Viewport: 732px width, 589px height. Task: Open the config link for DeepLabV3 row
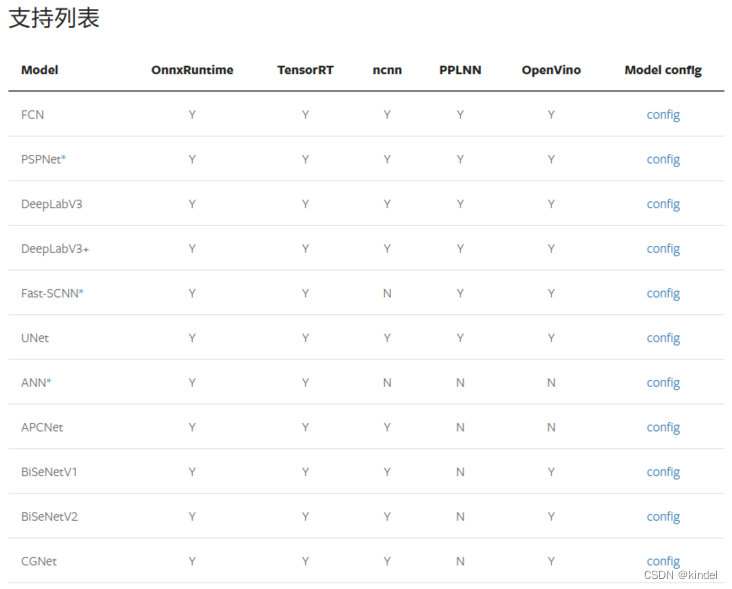point(663,204)
